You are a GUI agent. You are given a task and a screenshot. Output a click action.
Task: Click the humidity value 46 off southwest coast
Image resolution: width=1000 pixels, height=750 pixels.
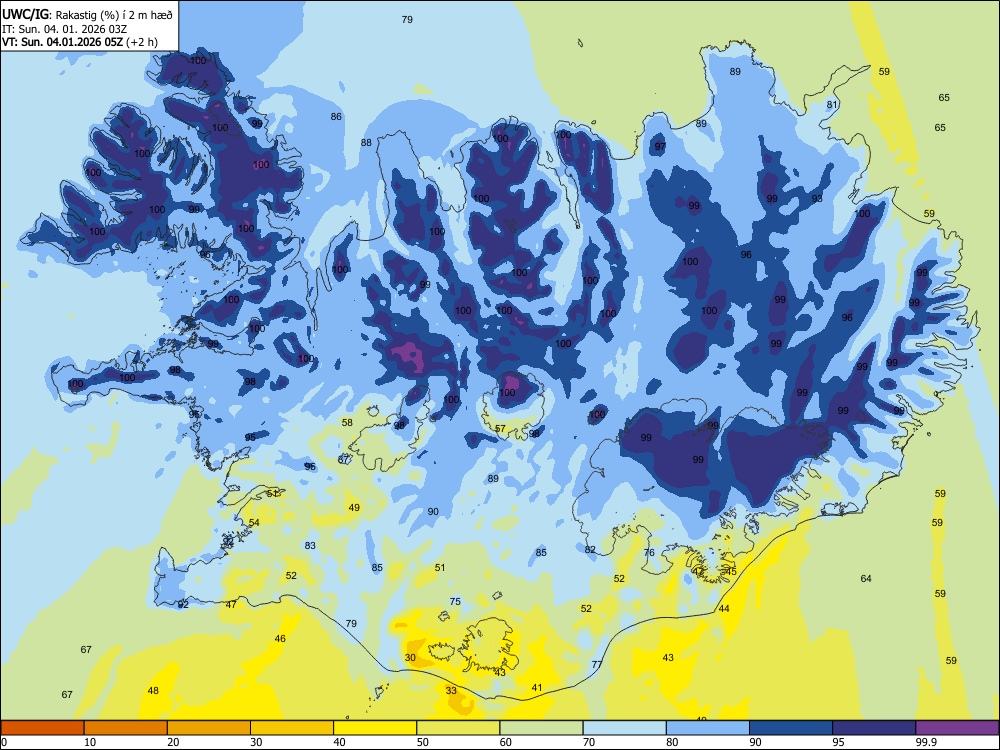click(x=280, y=638)
